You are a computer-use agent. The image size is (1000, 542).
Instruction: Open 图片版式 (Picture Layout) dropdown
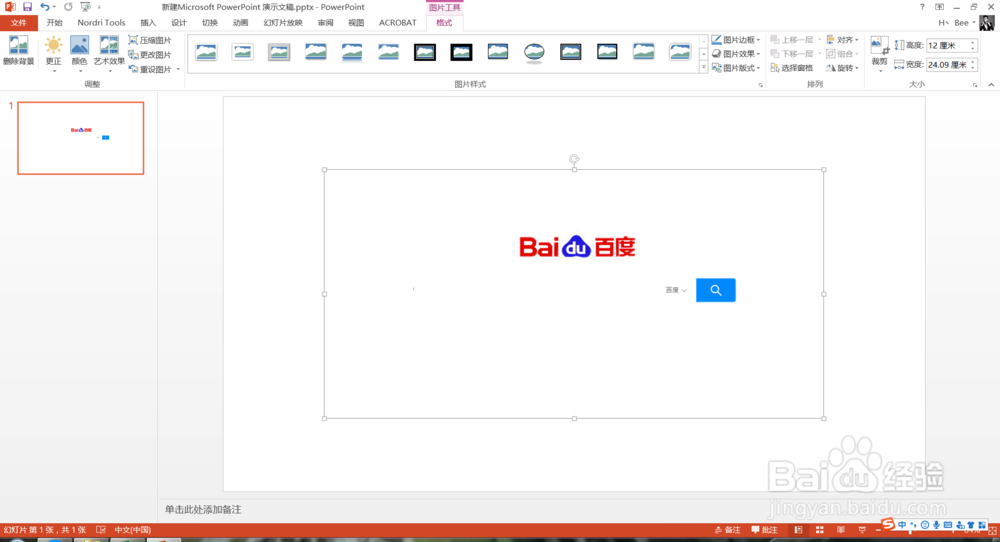(736, 68)
